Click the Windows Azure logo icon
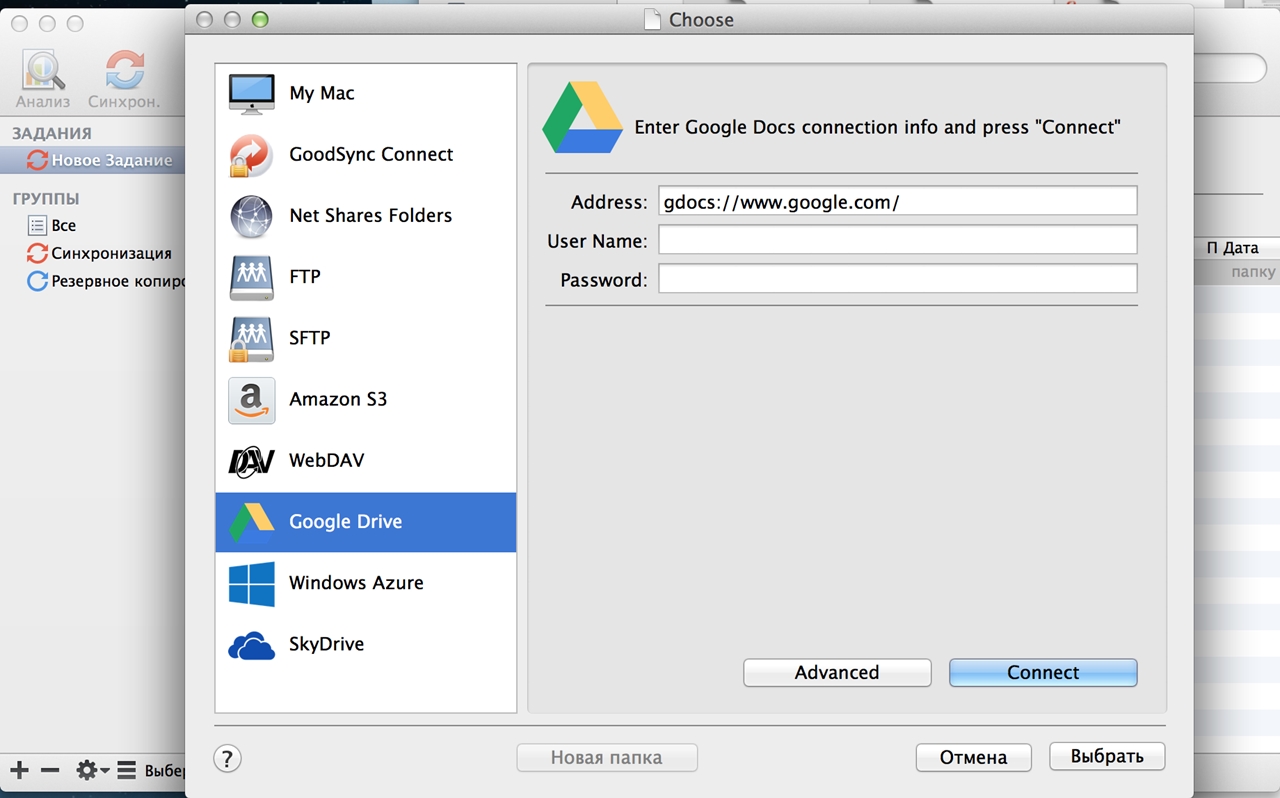The image size is (1280, 798). tap(251, 583)
